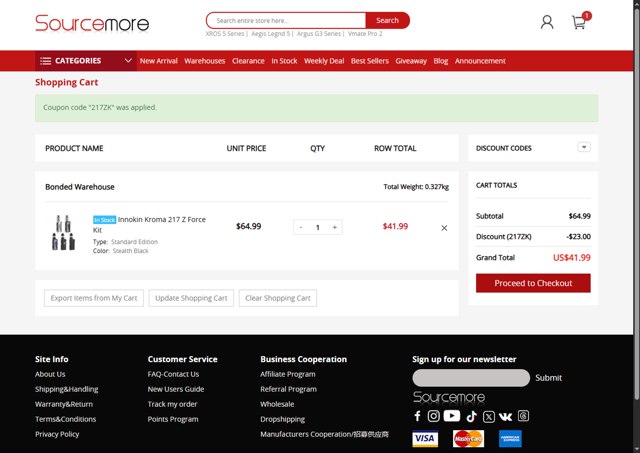Click the MasterCard payment logo
640x453 pixels.
coord(468,439)
